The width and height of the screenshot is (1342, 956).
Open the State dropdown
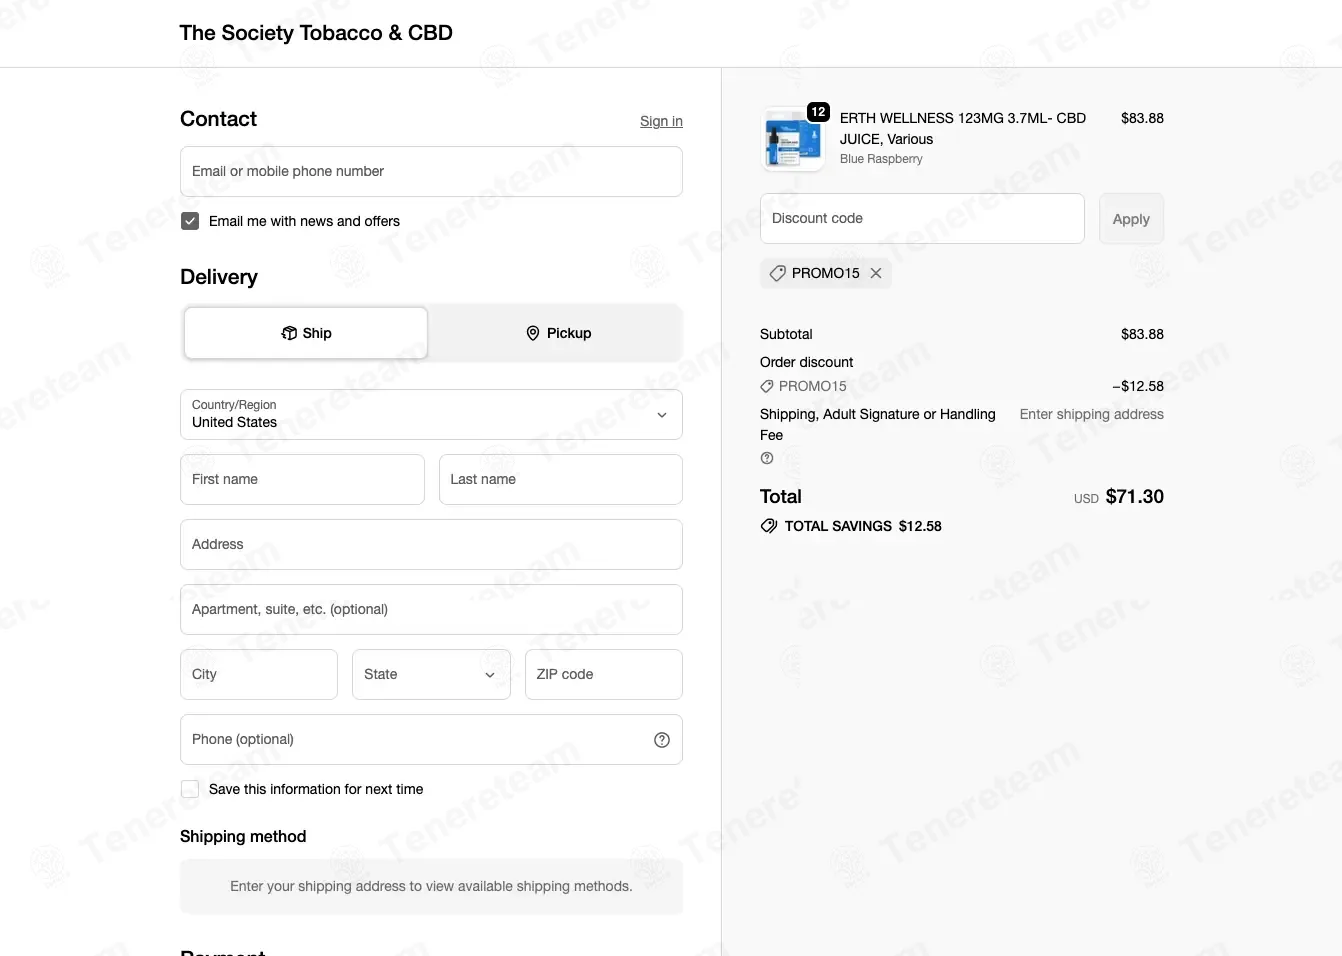pyautogui.click(x=431, y=675)
